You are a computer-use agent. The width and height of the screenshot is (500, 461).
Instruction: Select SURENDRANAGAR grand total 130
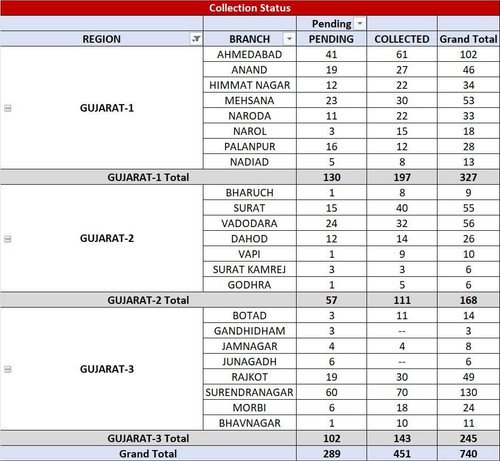click(468, 392)
